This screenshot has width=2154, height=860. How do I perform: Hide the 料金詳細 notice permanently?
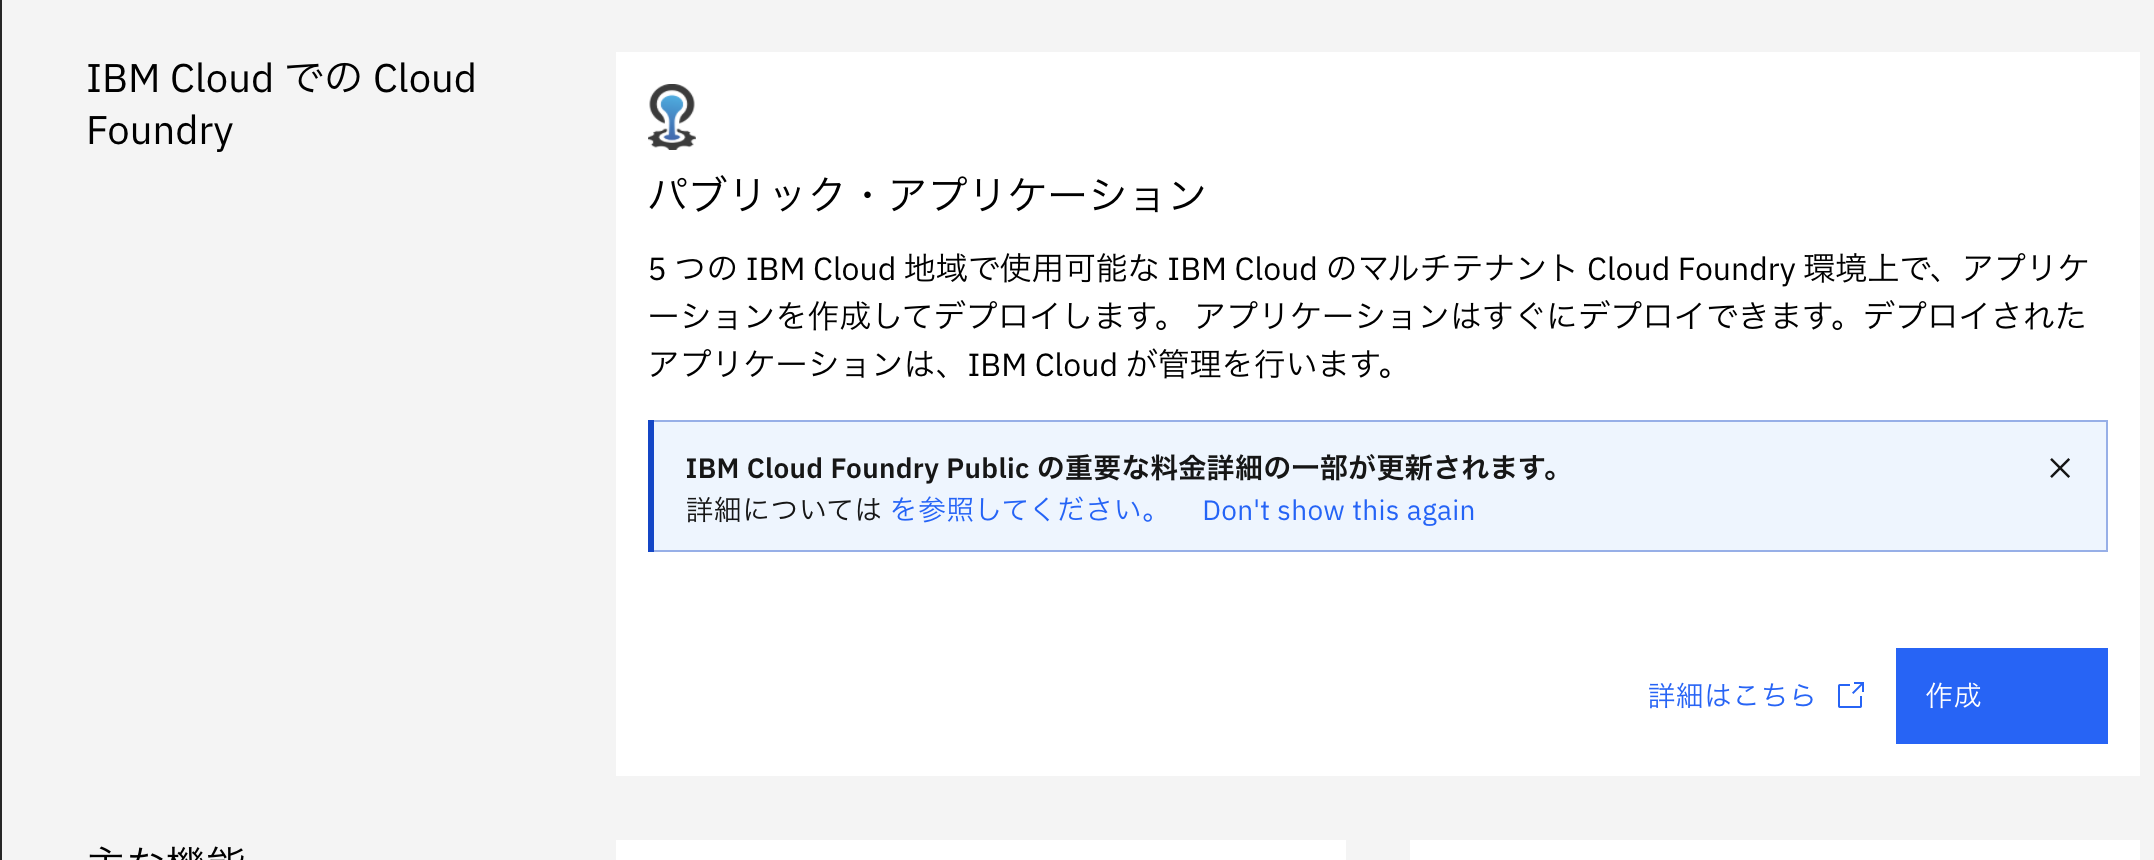point(1338,510)
